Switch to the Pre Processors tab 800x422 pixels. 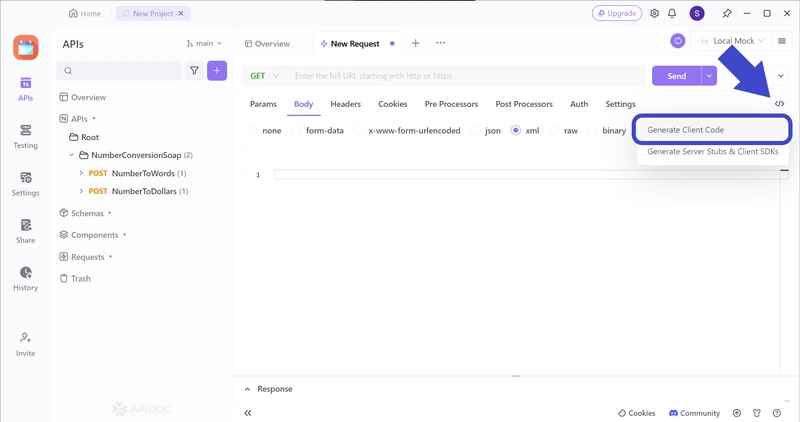[x=451, y=104]
